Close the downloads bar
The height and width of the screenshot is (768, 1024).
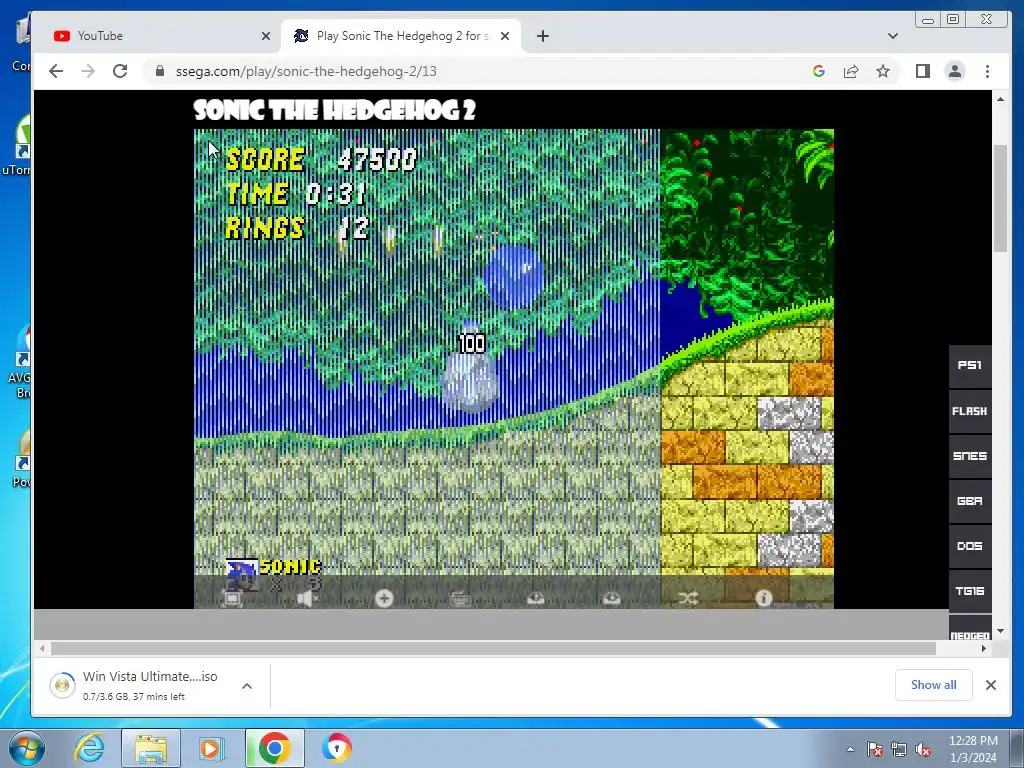(x=991, y=684)
